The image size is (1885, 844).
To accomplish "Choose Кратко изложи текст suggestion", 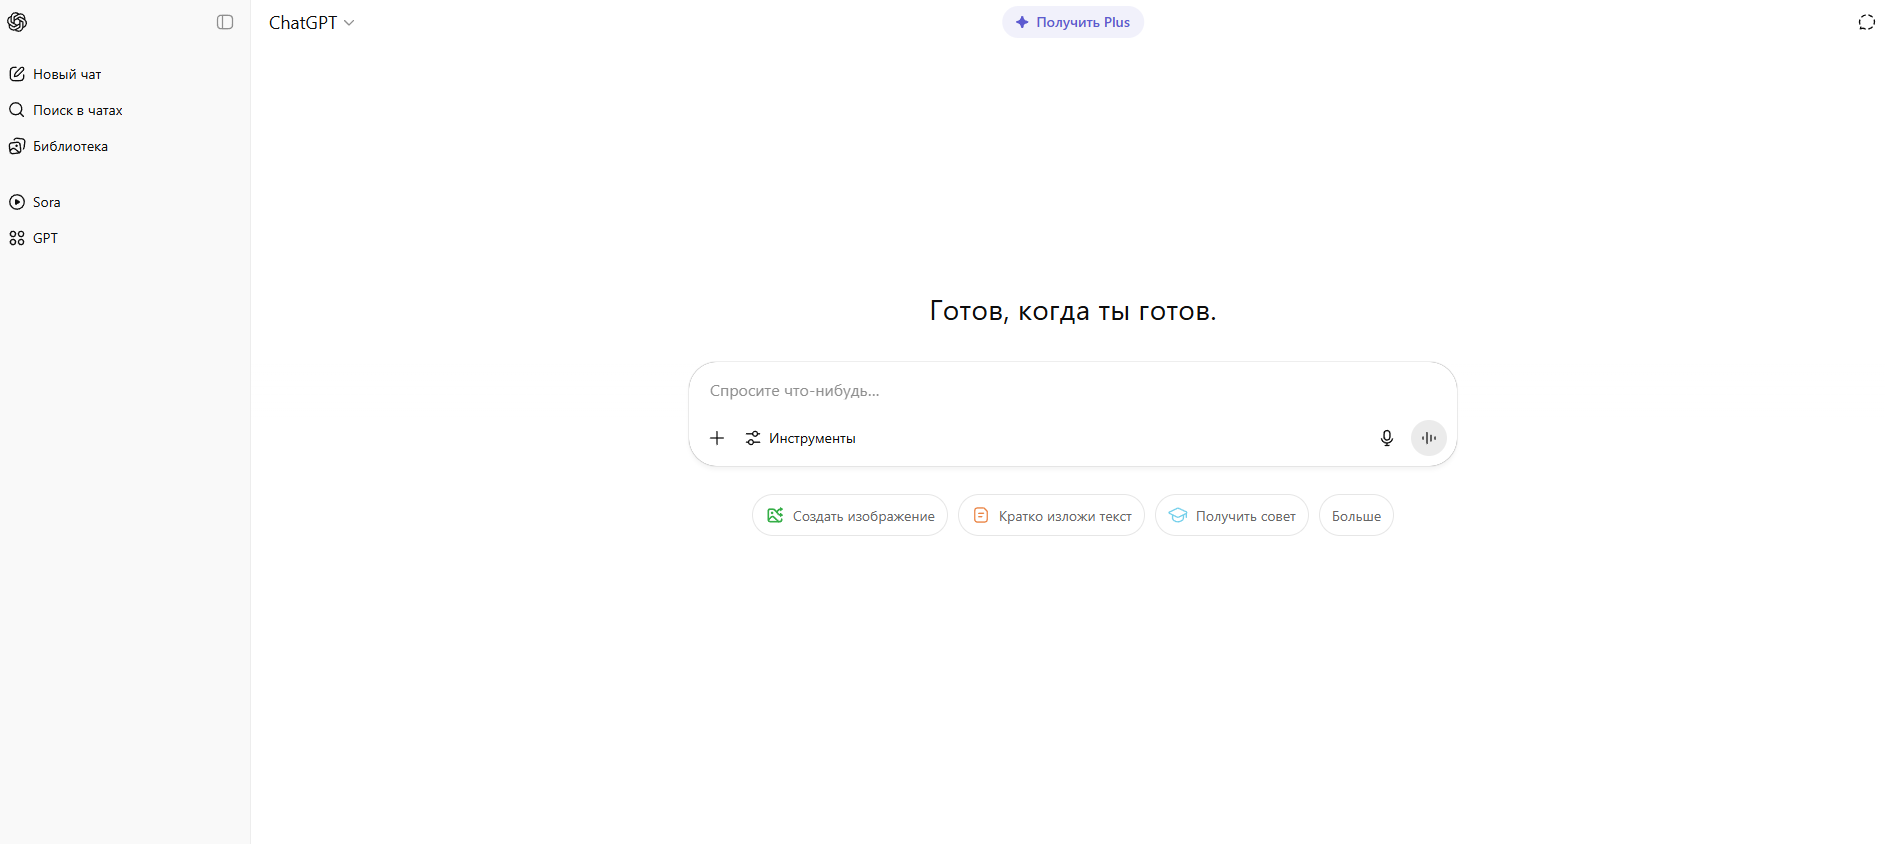I will tap(1051, 515).
